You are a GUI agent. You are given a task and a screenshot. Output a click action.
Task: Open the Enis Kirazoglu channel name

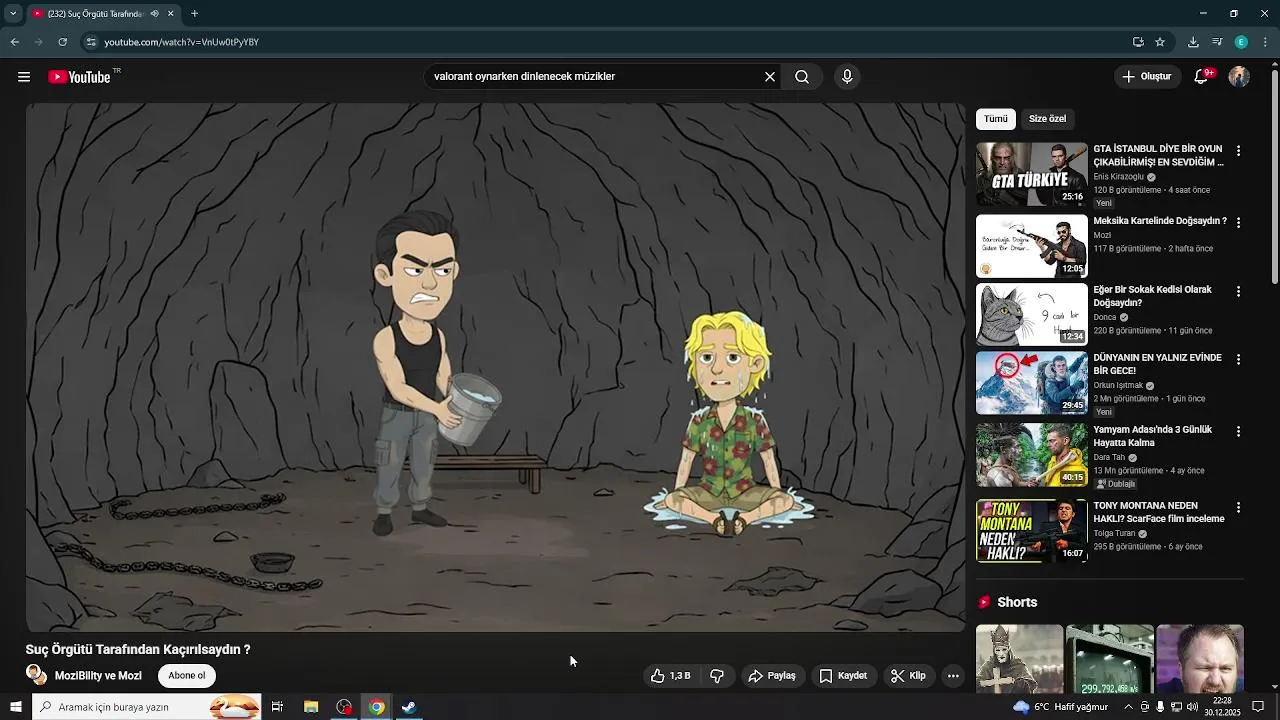coord(1118,177)
